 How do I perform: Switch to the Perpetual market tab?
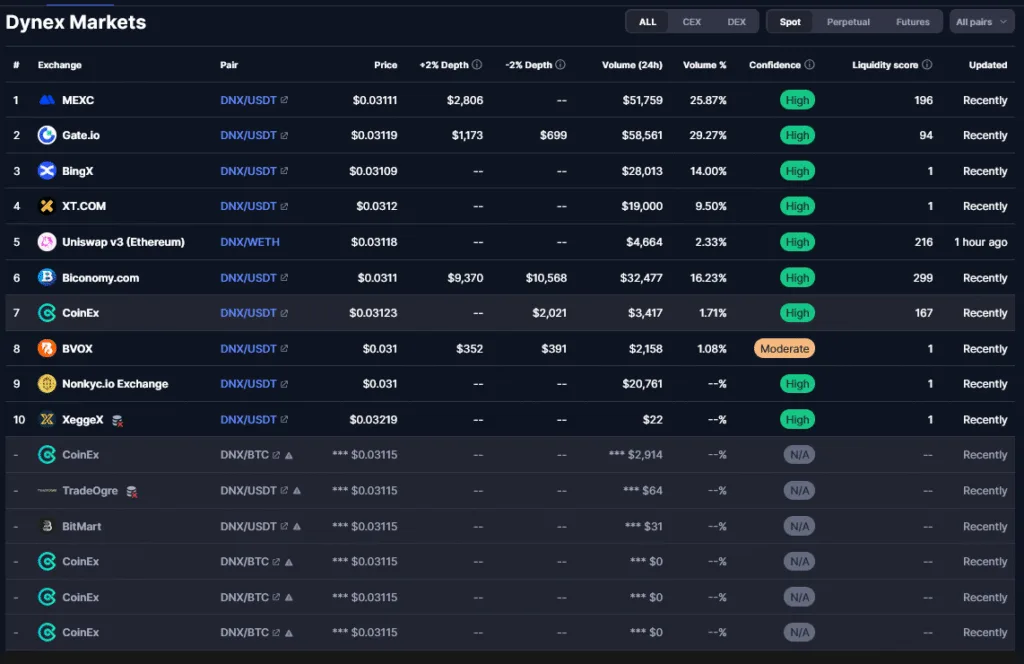click(x=848, y=22)
